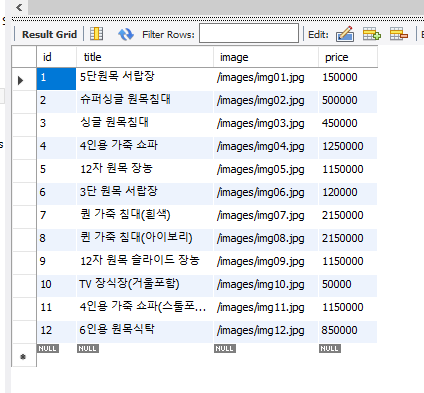
Task: Select cell '/images/img09.jpg'
Action: click(266, 262)
